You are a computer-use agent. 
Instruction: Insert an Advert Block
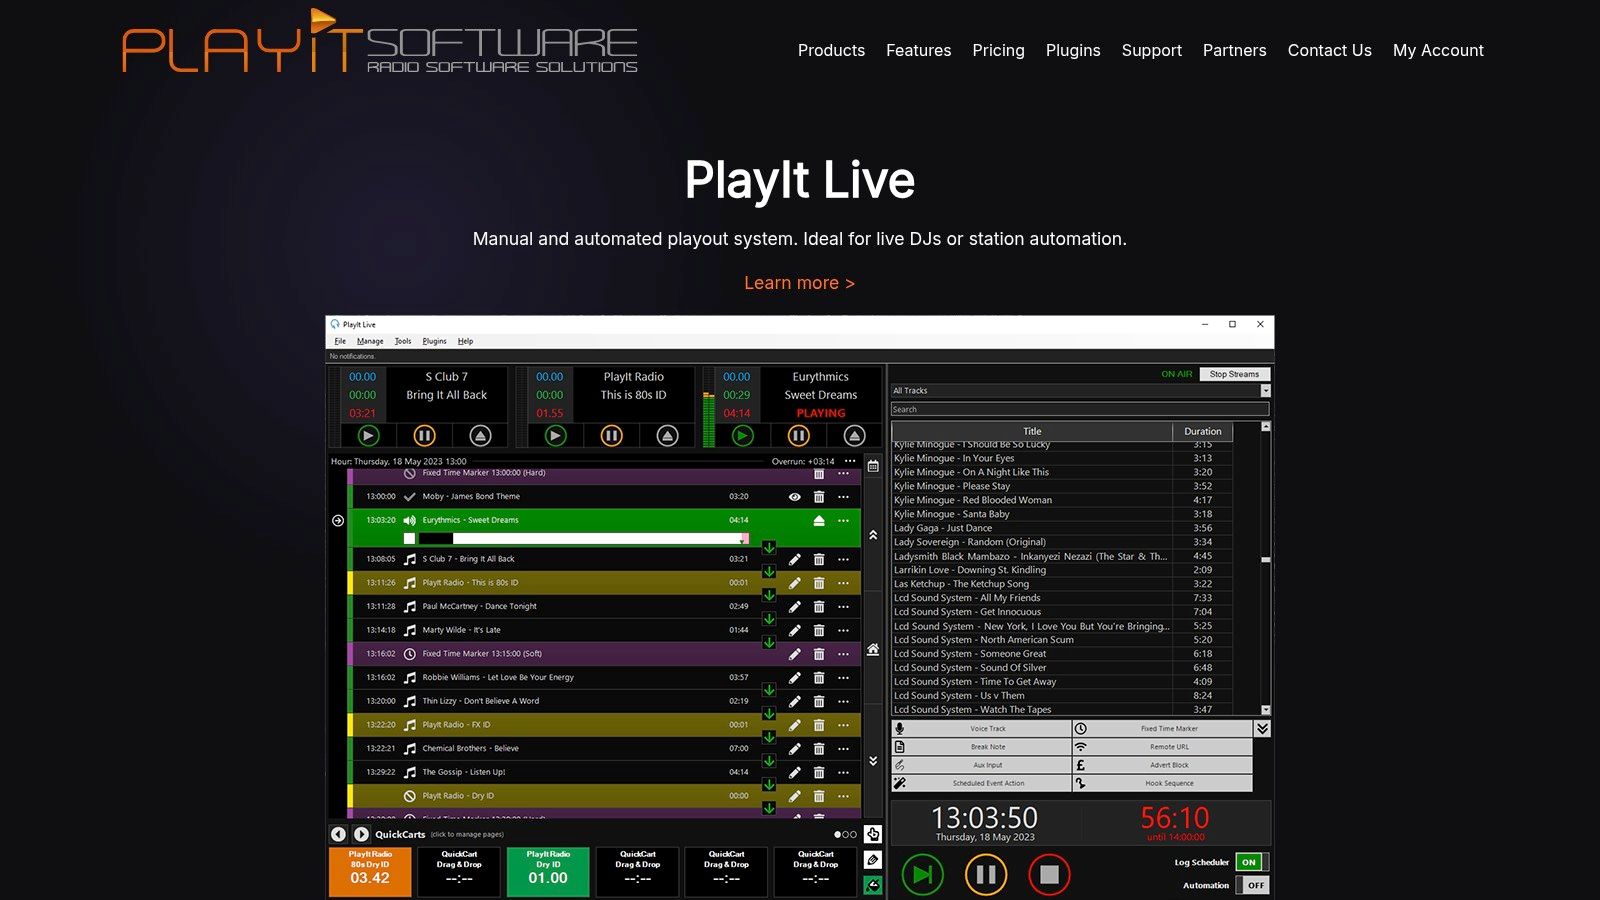point(1163,765)
